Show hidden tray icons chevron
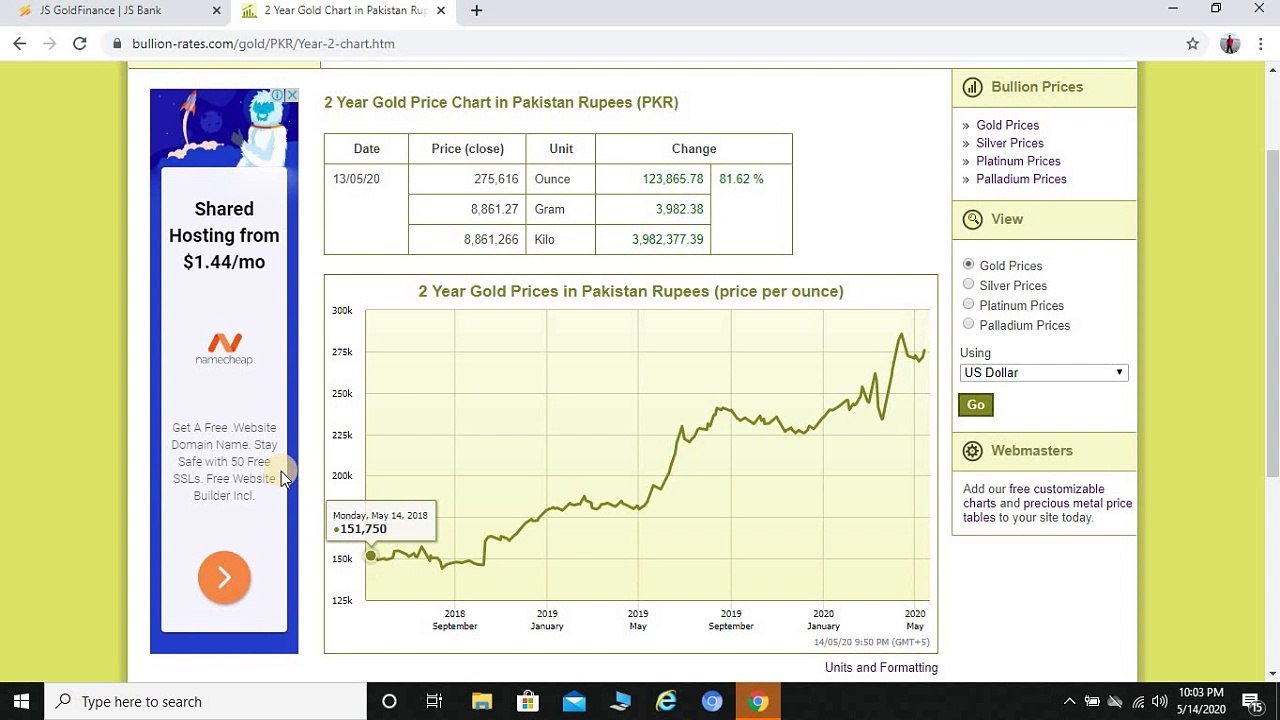This screenshot has height=720, width=1280. click(x=1069, y=701)
